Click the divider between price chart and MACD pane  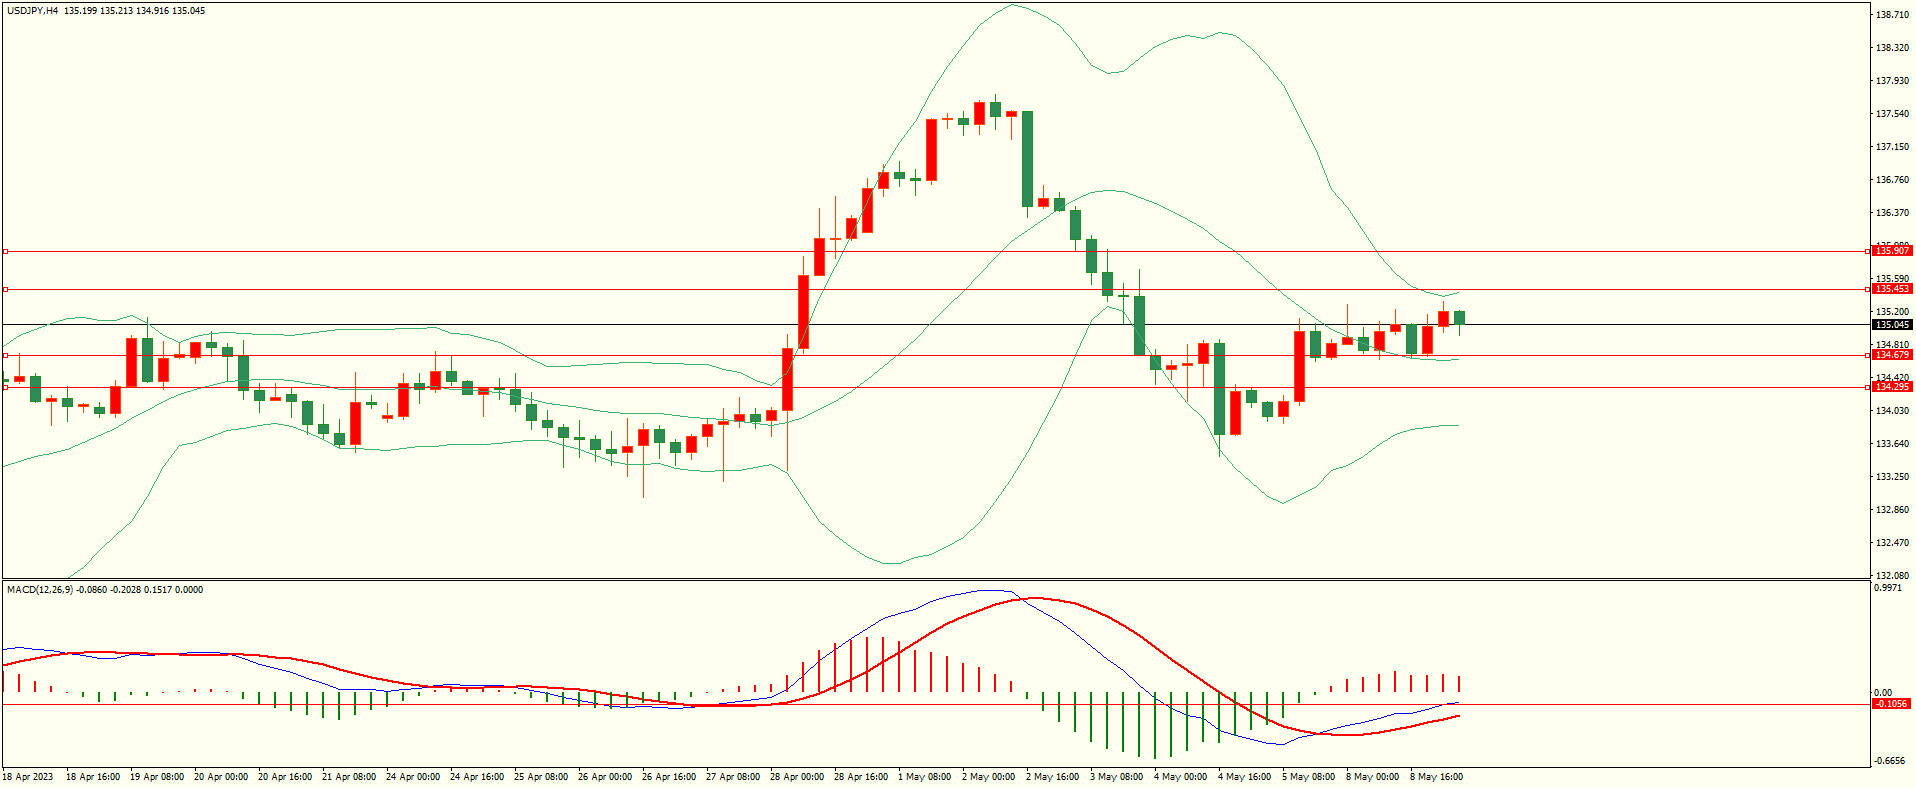point(935,580)
